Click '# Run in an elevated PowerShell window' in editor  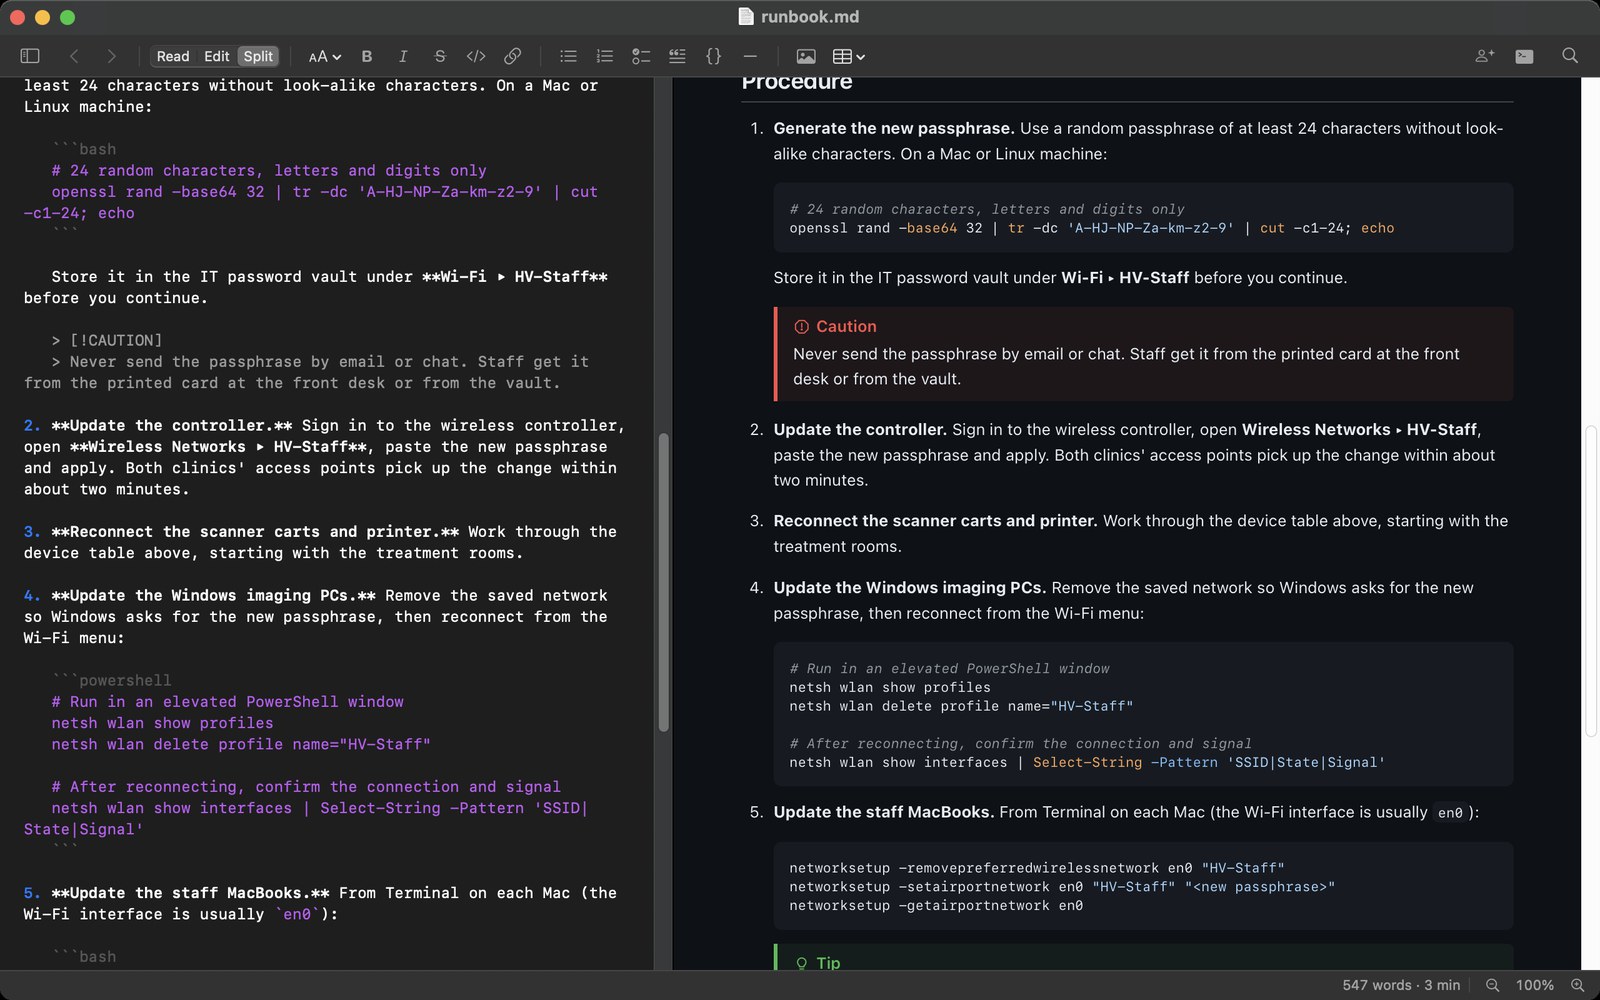[228, 702]
